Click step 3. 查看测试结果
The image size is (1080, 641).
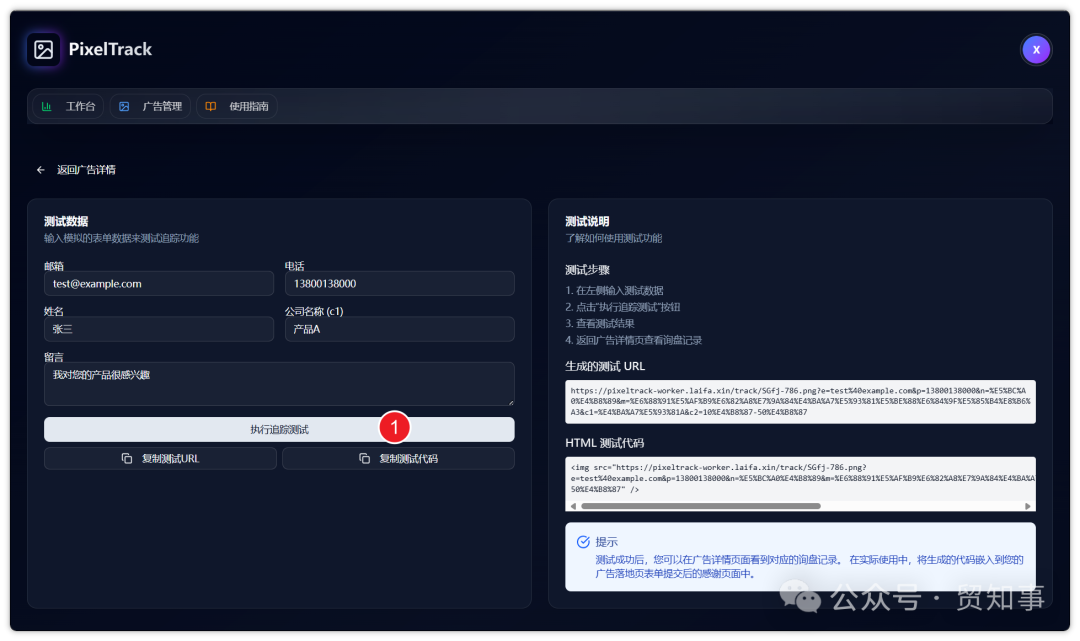(600, 324)
